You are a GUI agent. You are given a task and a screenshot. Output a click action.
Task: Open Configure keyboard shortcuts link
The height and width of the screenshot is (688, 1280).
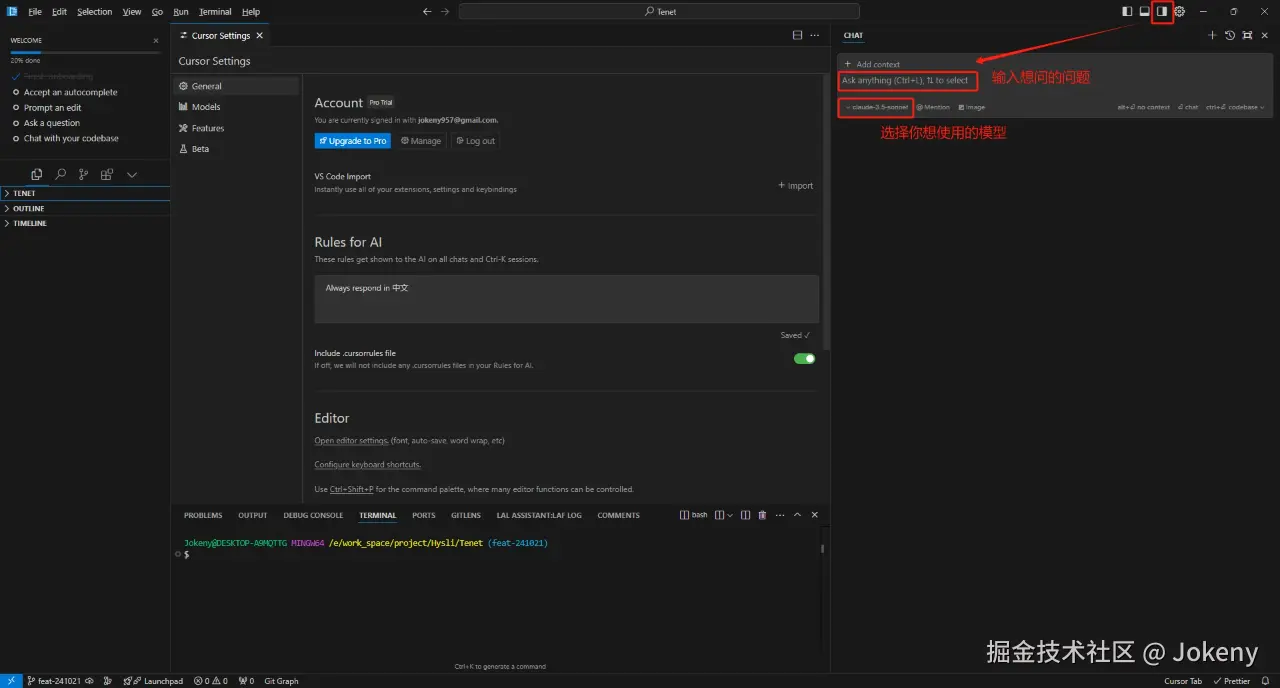[x=368, y=465]
